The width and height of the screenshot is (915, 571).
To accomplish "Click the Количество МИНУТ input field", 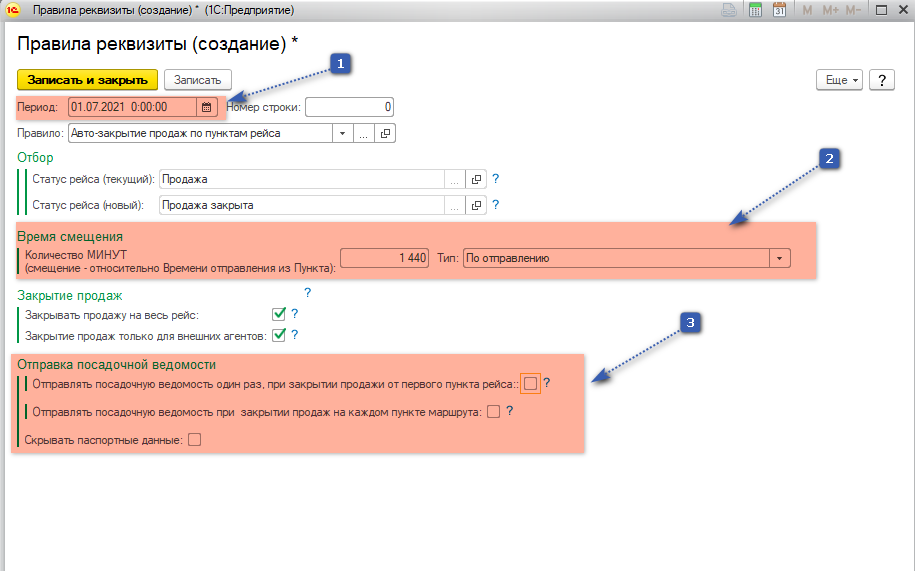I will [385, 258].
